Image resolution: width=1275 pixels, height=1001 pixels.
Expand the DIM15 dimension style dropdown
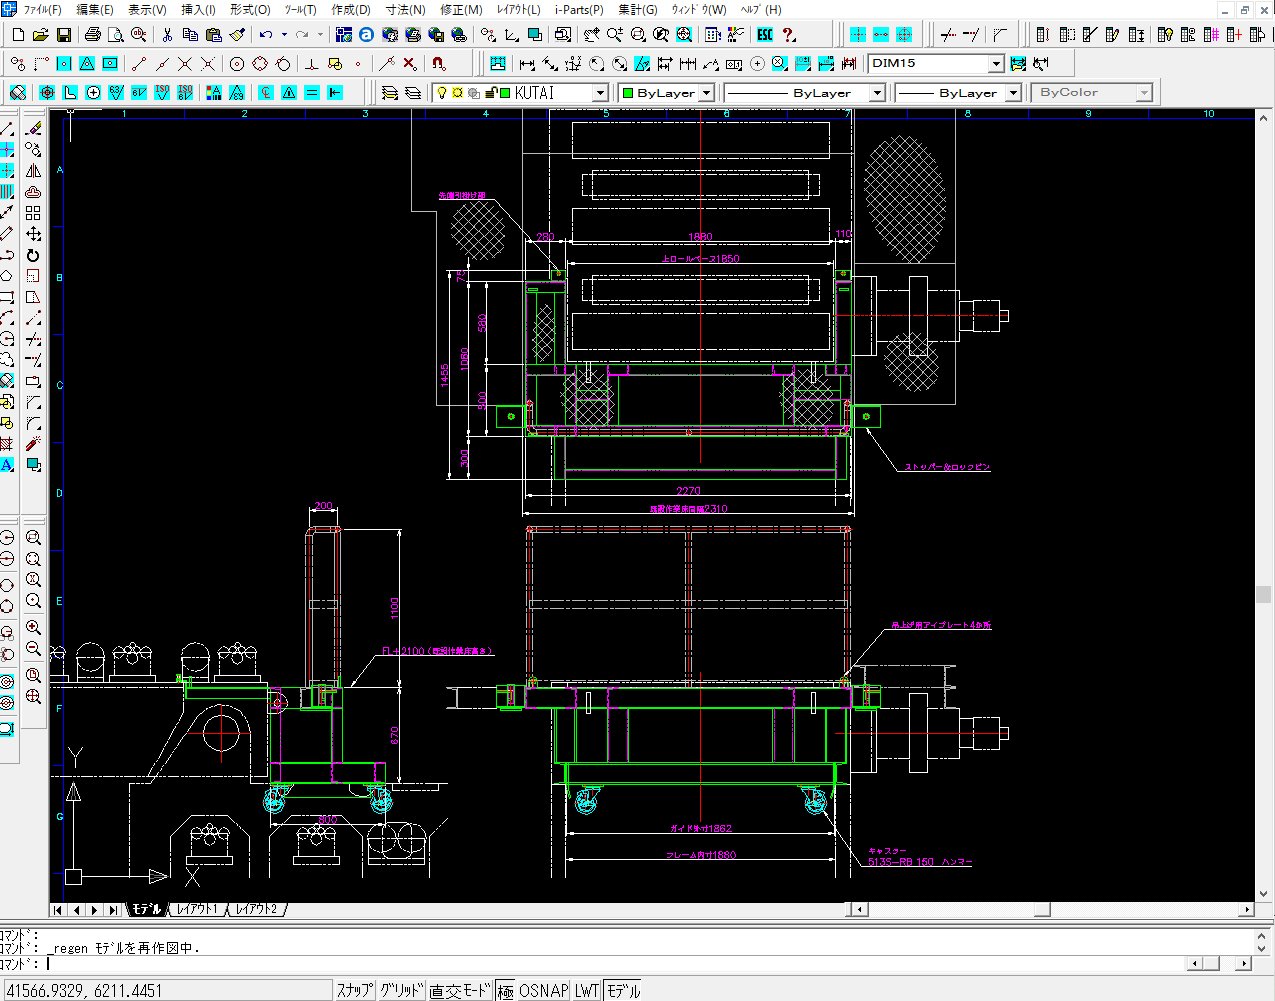click(x=995, y=64)
